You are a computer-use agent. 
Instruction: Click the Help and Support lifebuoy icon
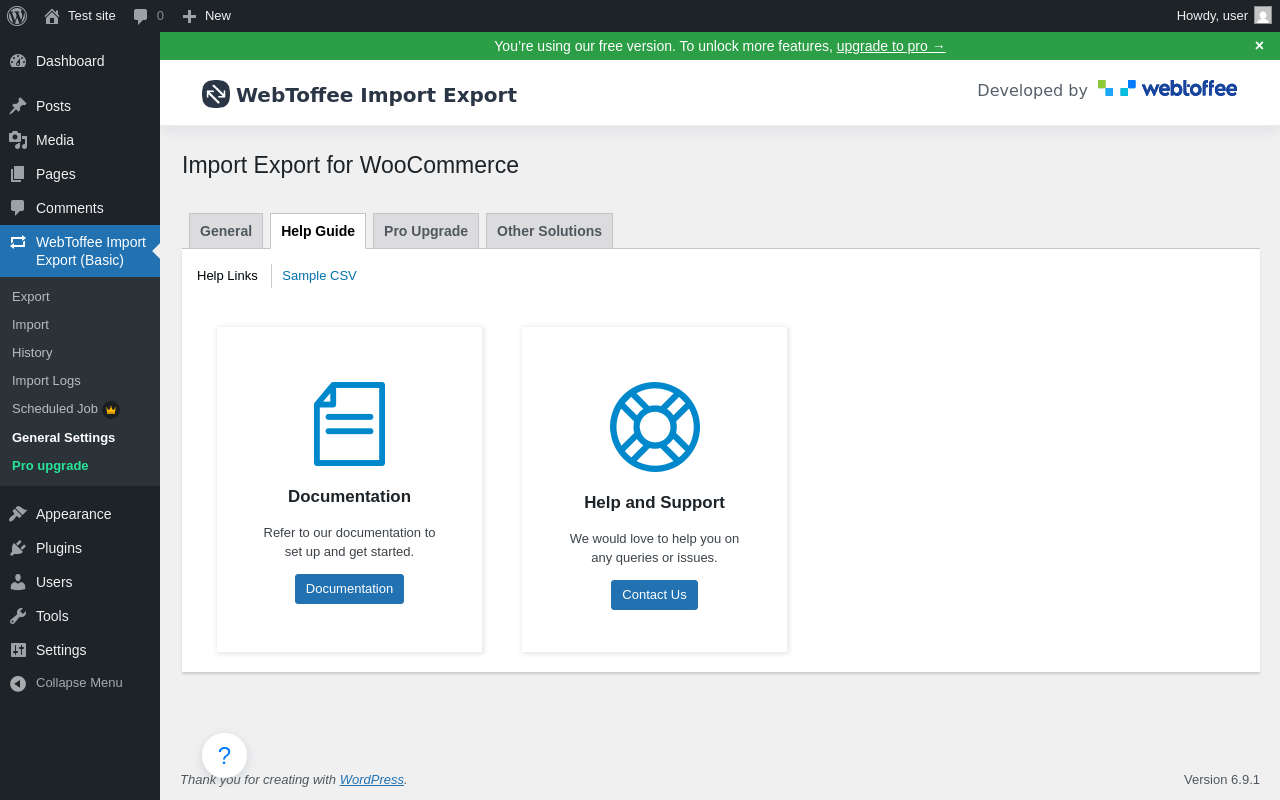click(655, 427)
